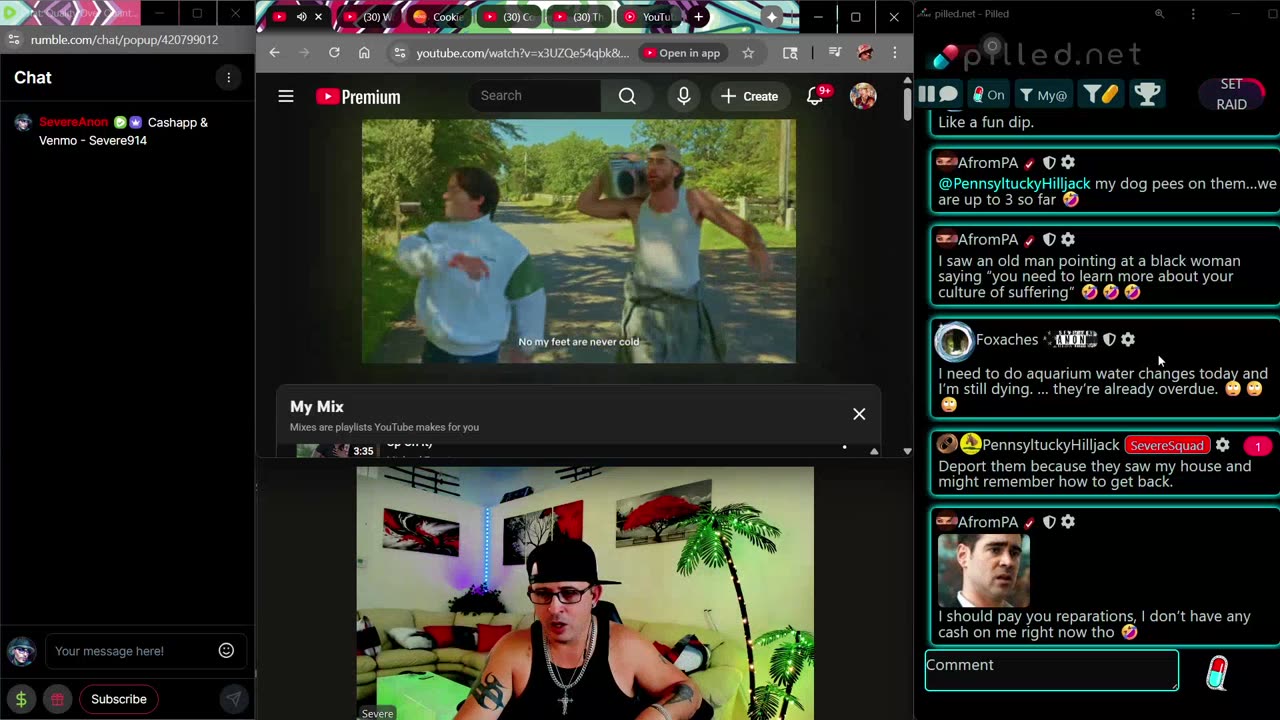Open YouTube account avatar menu
This screenshot has height=720, width=1280.
(863, 96)
